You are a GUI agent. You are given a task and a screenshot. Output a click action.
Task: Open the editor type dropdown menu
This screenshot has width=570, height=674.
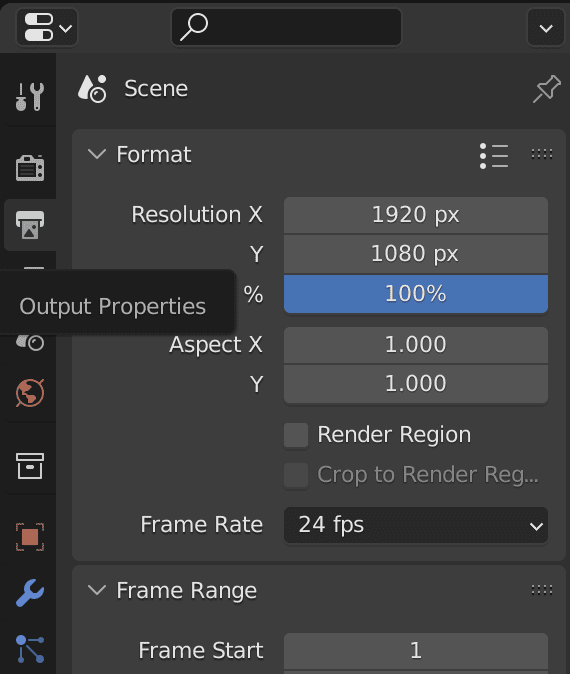(x=47, y=28)
